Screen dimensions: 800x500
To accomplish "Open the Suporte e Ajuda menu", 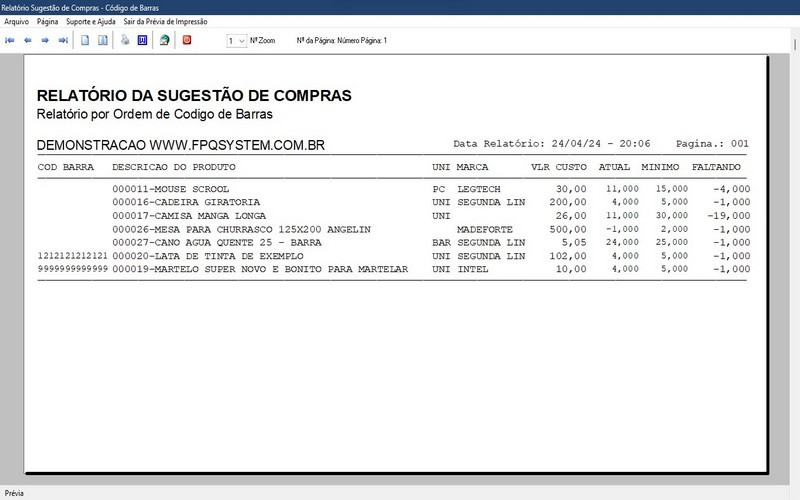I will tap(91, 21).
